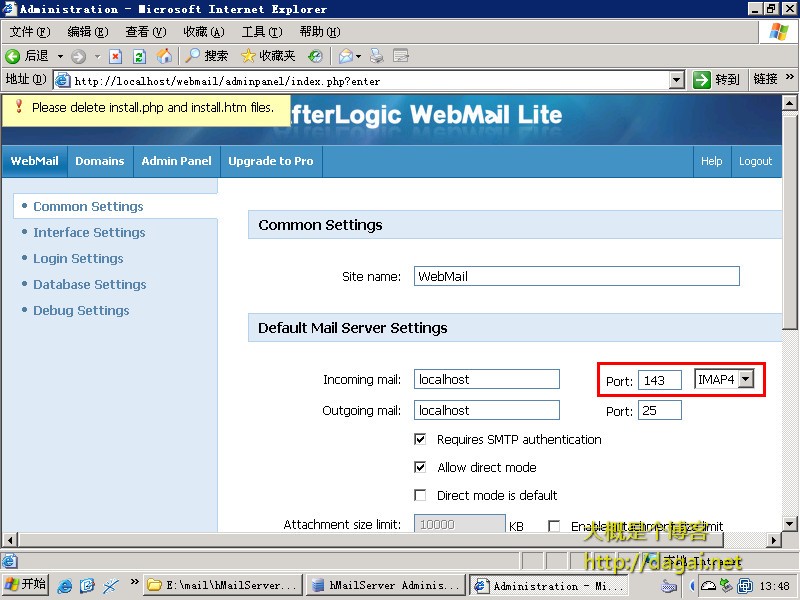The width and height of the screenshot is (800, 600).
Task: Click the Refresh page icon
Action: [139, 56]
